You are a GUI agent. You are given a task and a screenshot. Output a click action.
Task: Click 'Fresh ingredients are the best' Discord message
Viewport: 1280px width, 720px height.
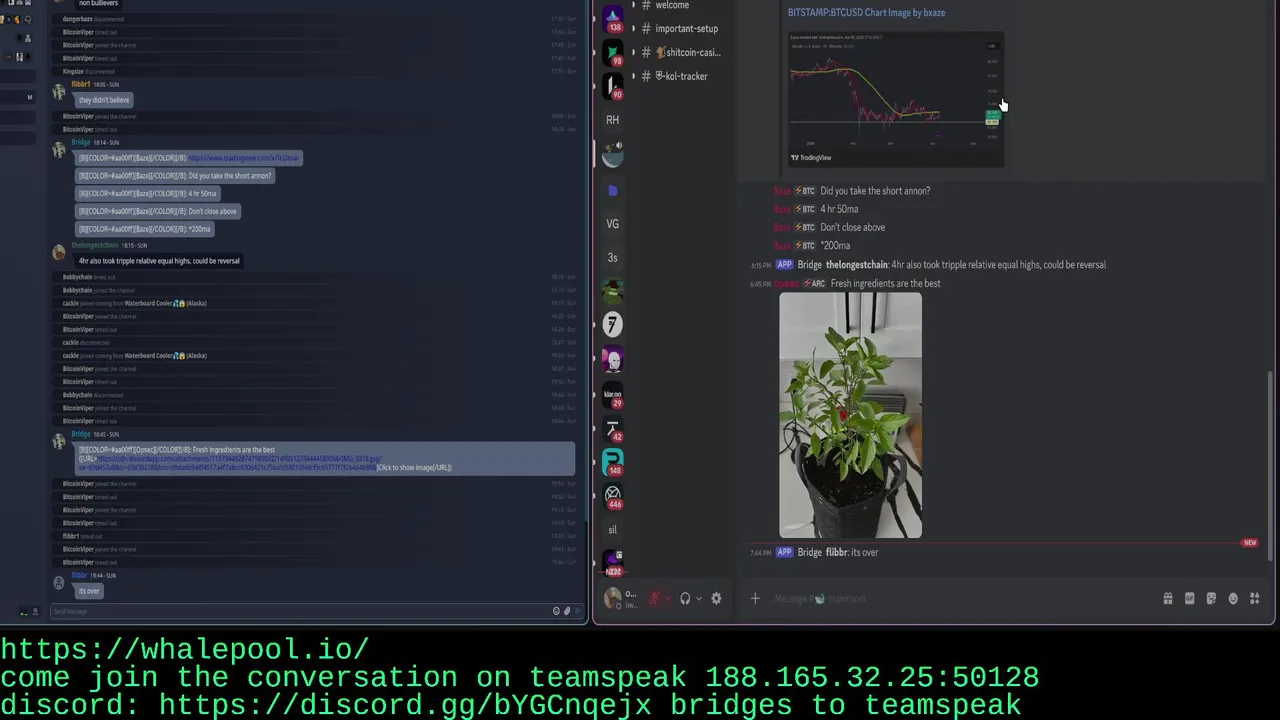tap(885, 284)
